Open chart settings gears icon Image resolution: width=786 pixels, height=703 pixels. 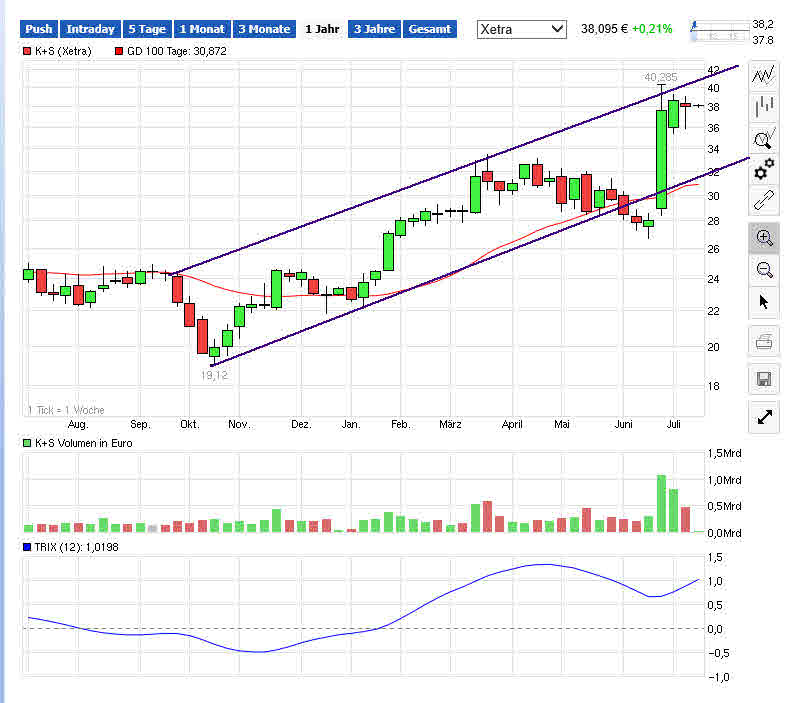click(764, 170)
